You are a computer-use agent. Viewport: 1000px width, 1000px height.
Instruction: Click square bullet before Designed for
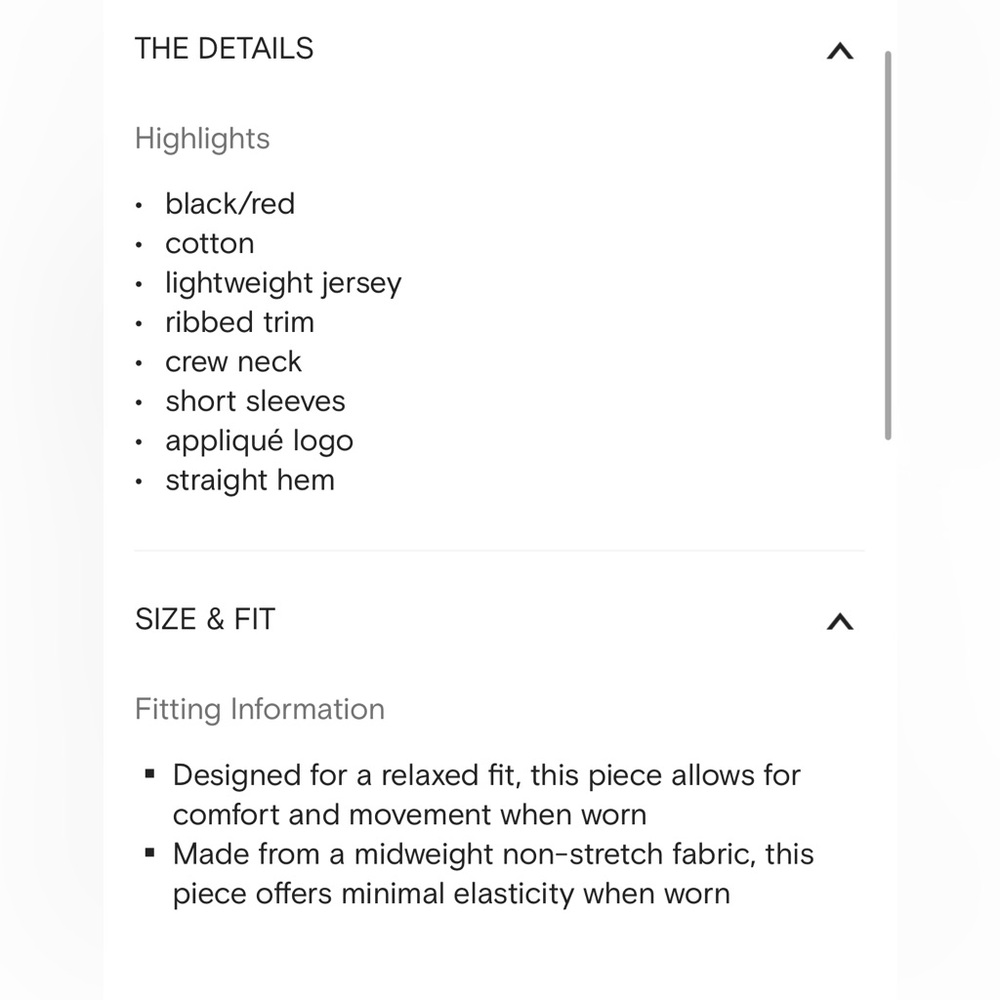pyautogui.click(x=150, y=774)
